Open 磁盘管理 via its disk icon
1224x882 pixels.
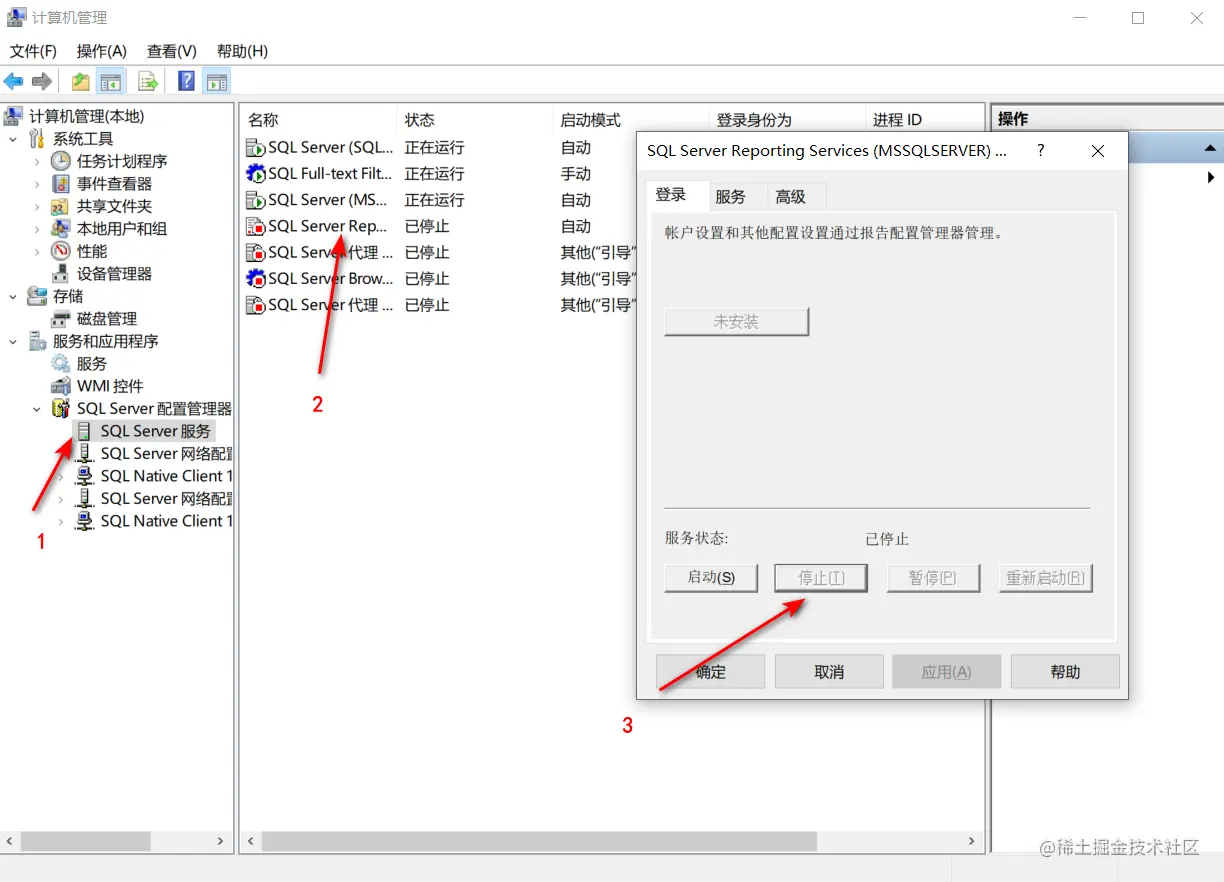pos(61,319)
